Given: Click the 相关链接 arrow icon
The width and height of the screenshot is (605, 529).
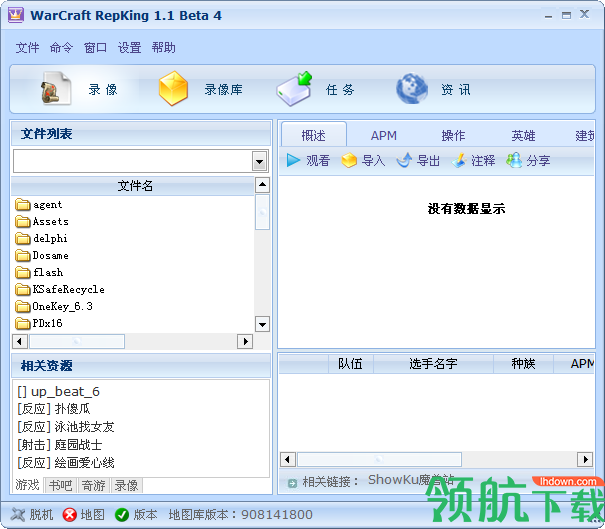Looking at the screenshot, I should (x=293, y=483).
